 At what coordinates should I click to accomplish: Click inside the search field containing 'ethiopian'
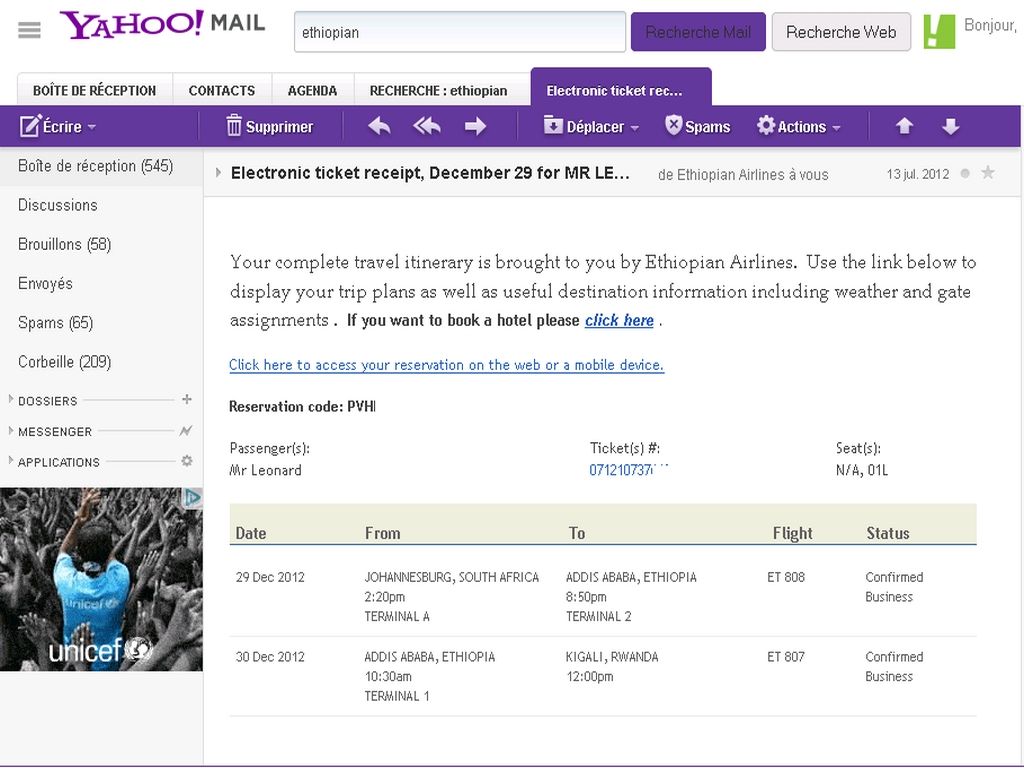click(460, 32)
